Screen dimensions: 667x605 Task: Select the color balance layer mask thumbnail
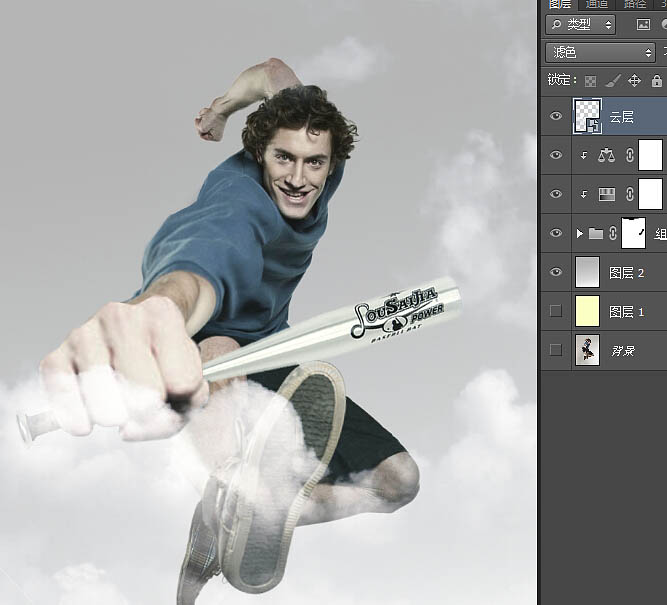[x=651, y=155]
